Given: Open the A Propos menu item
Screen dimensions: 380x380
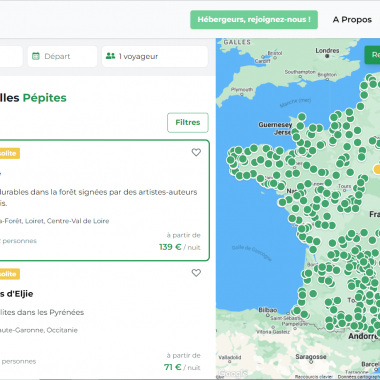Looking at the screenshot, I should tap(352, 20).
